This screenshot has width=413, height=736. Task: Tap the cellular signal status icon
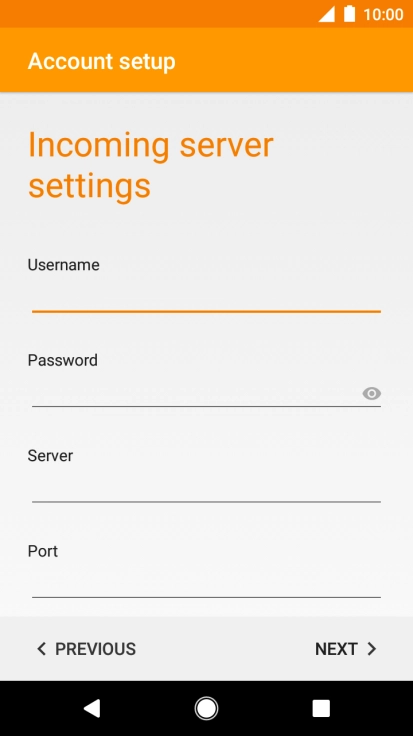(327, 14)
